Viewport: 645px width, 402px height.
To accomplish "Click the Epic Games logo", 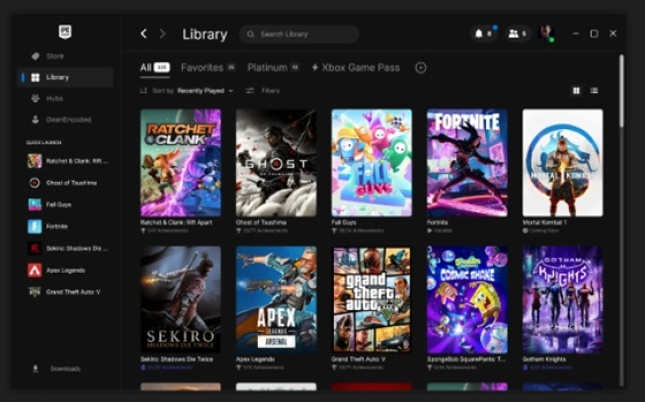I will pos(65,32).
